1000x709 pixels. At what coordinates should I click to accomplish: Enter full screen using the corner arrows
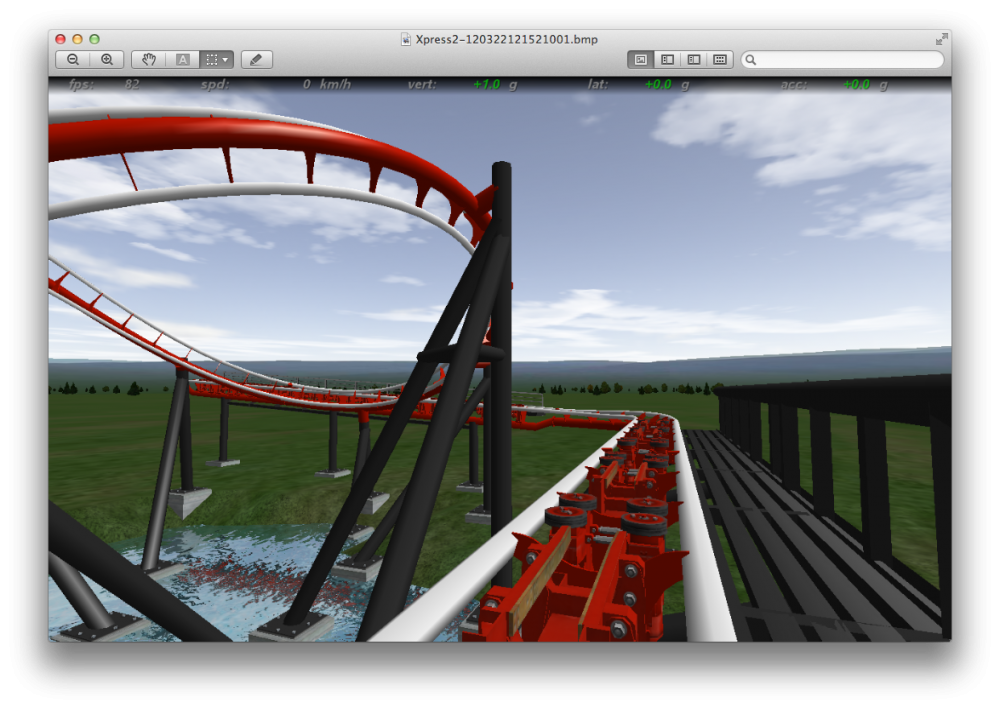[x=941, y=39]
